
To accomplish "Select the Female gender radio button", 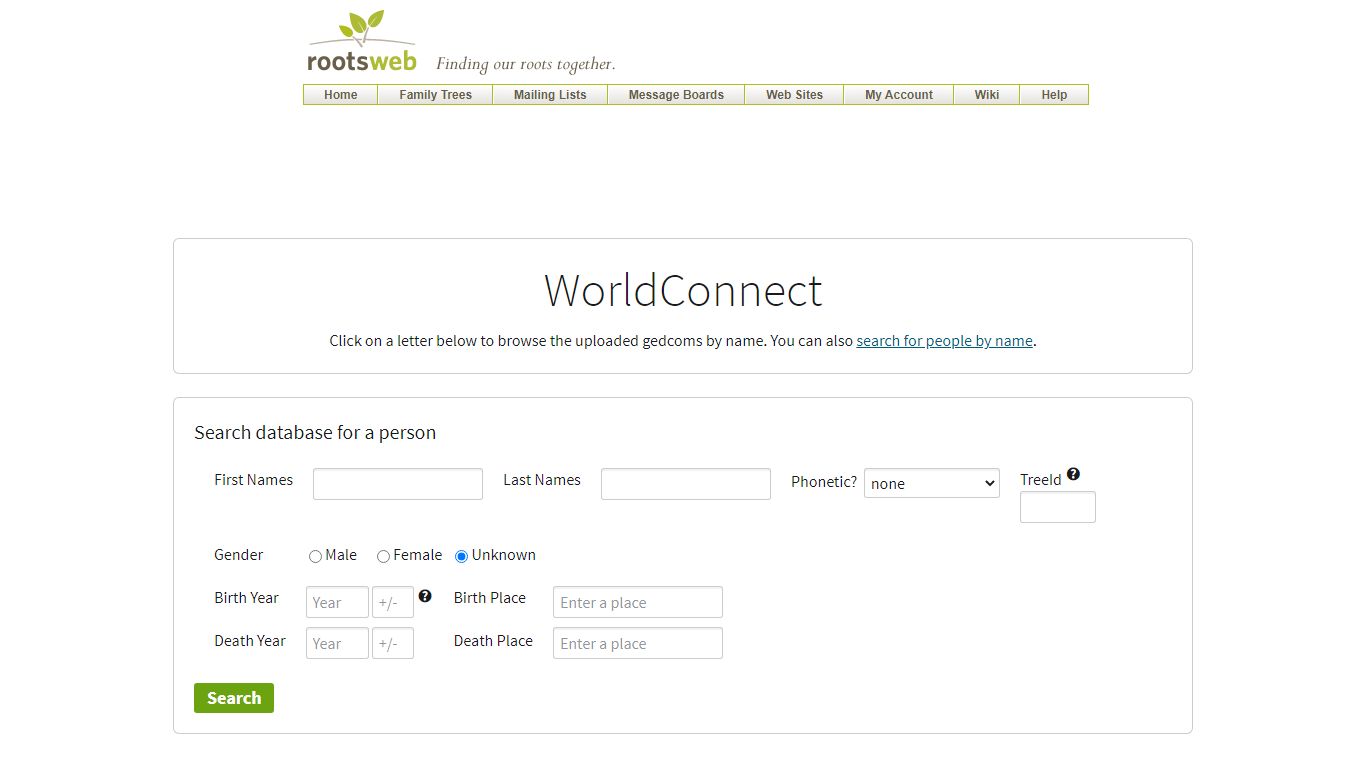I will tap(383, 556).
